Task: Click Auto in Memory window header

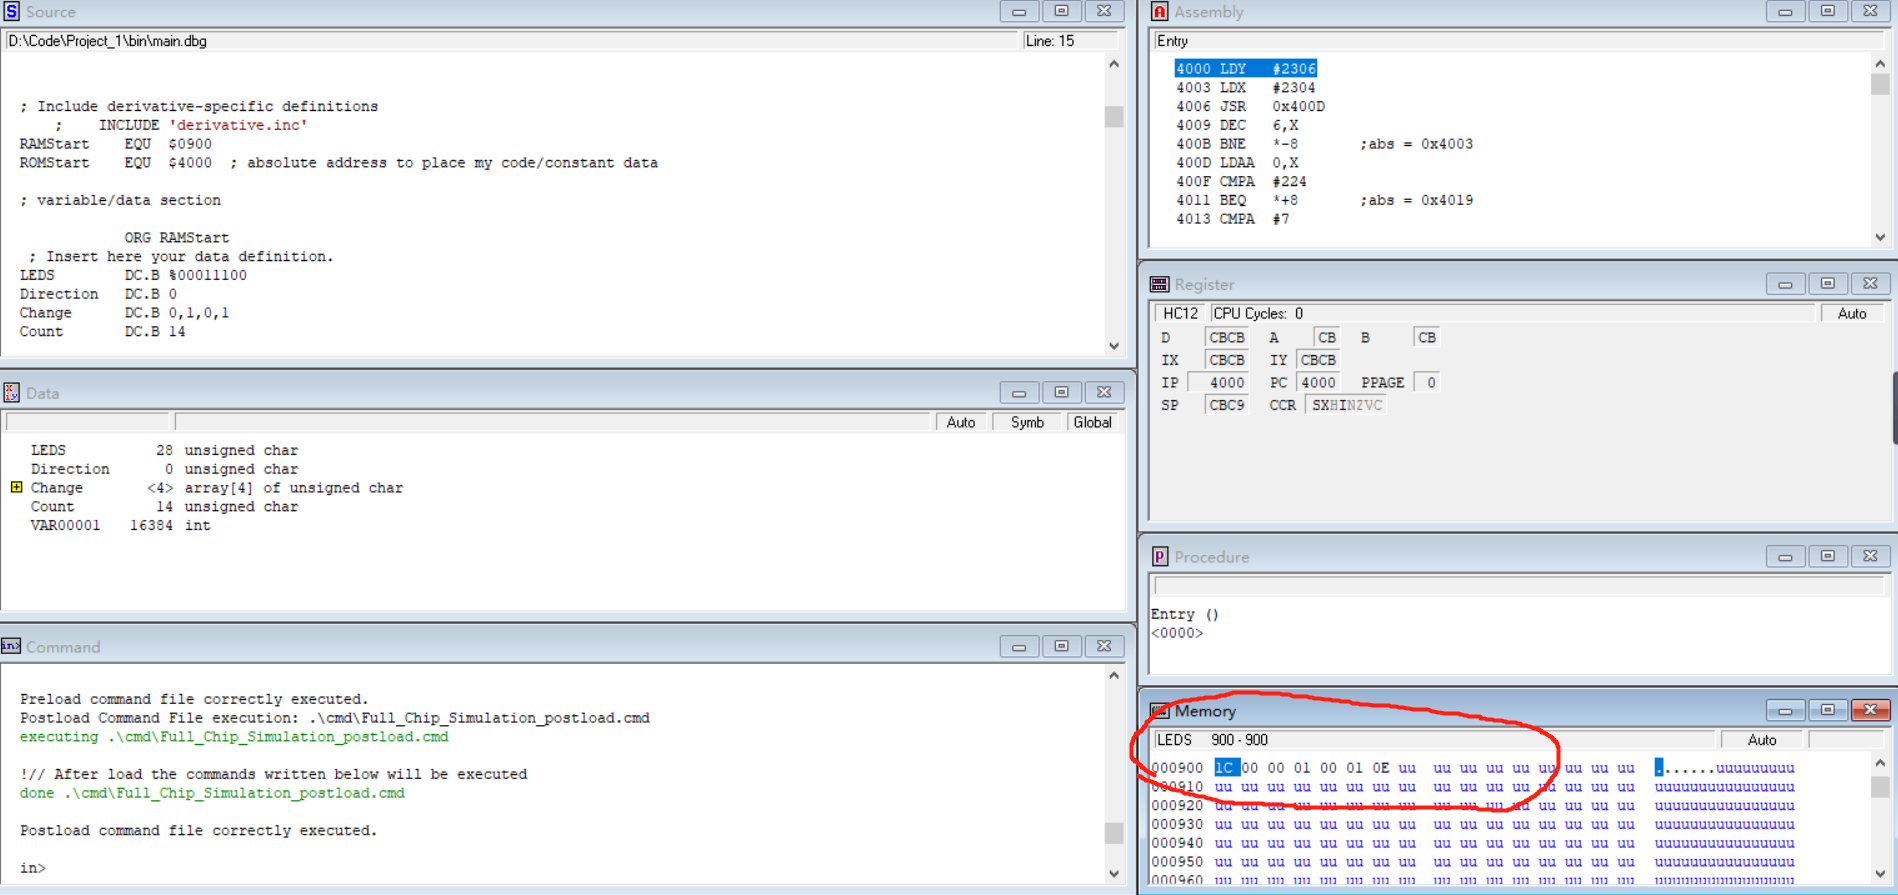Action: 1762,740
